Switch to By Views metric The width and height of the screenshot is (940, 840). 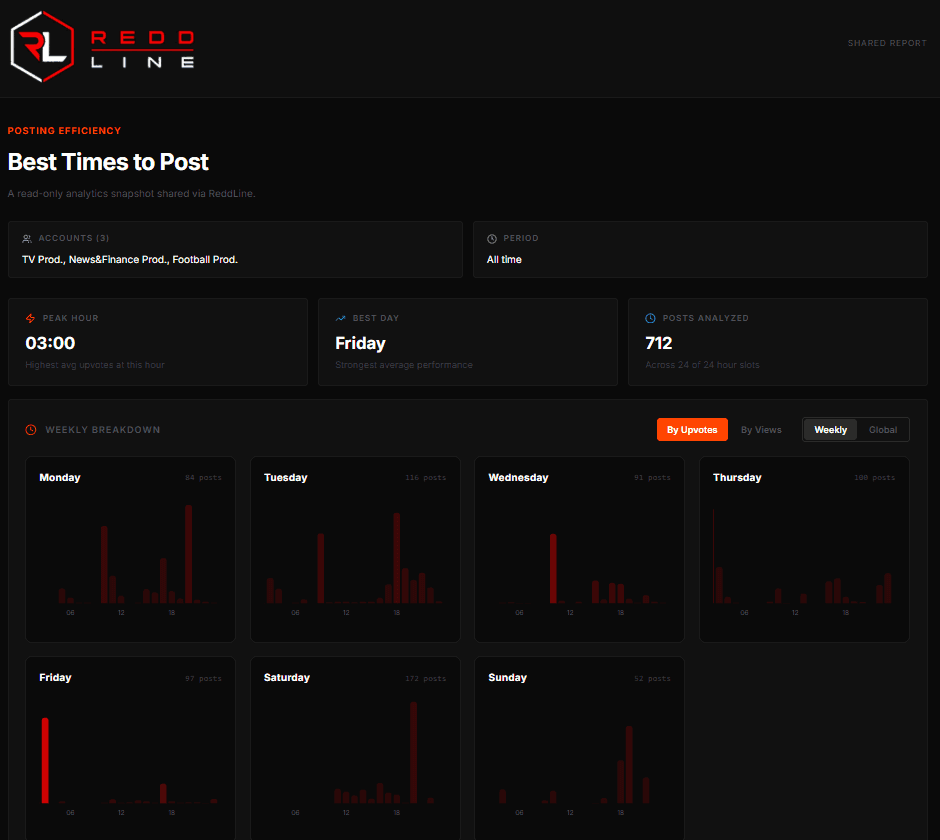(761, 430)
